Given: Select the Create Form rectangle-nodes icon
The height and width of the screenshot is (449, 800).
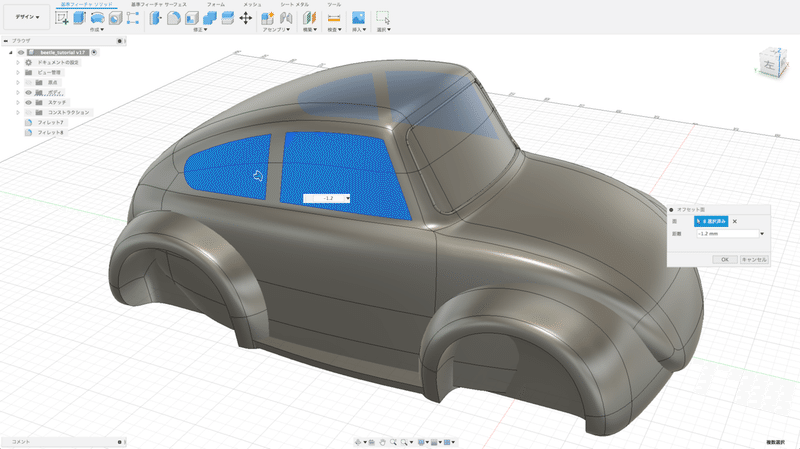Looking at the screenshot, I should pos(133,18).
